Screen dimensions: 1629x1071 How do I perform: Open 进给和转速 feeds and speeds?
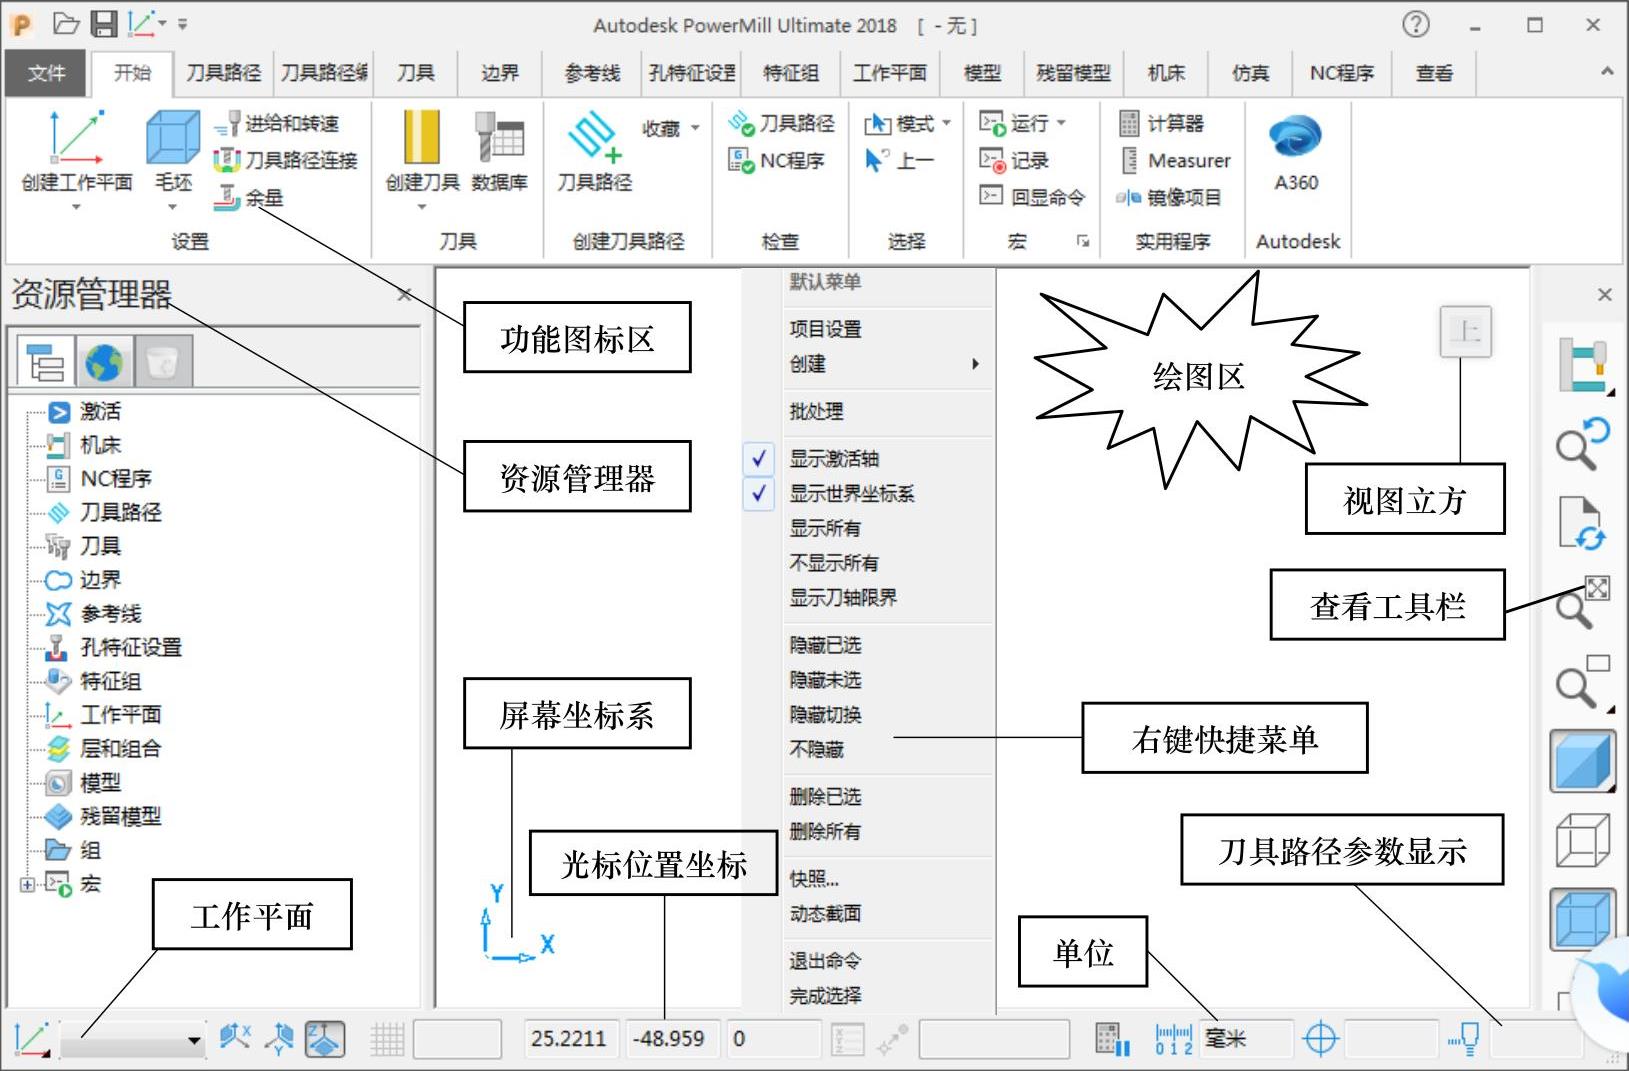[276, 123]
